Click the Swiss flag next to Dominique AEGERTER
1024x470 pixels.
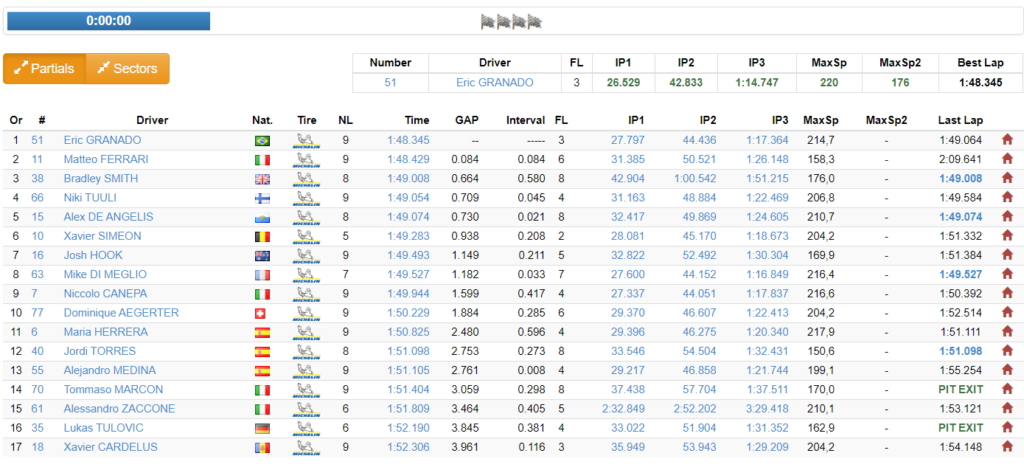260,313
